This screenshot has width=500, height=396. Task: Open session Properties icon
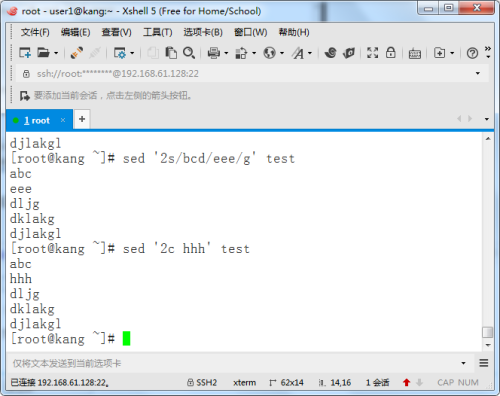click(120, 53)
